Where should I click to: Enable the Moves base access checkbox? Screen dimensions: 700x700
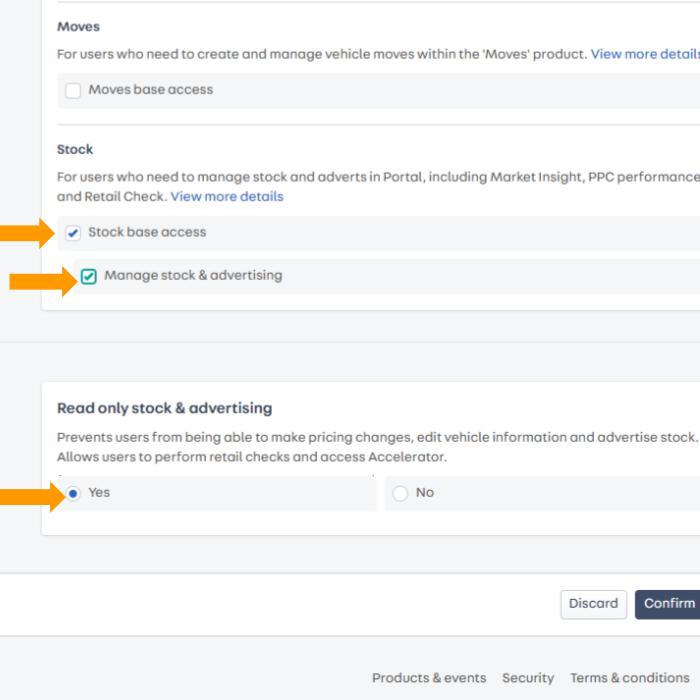[x=73, y=90]
